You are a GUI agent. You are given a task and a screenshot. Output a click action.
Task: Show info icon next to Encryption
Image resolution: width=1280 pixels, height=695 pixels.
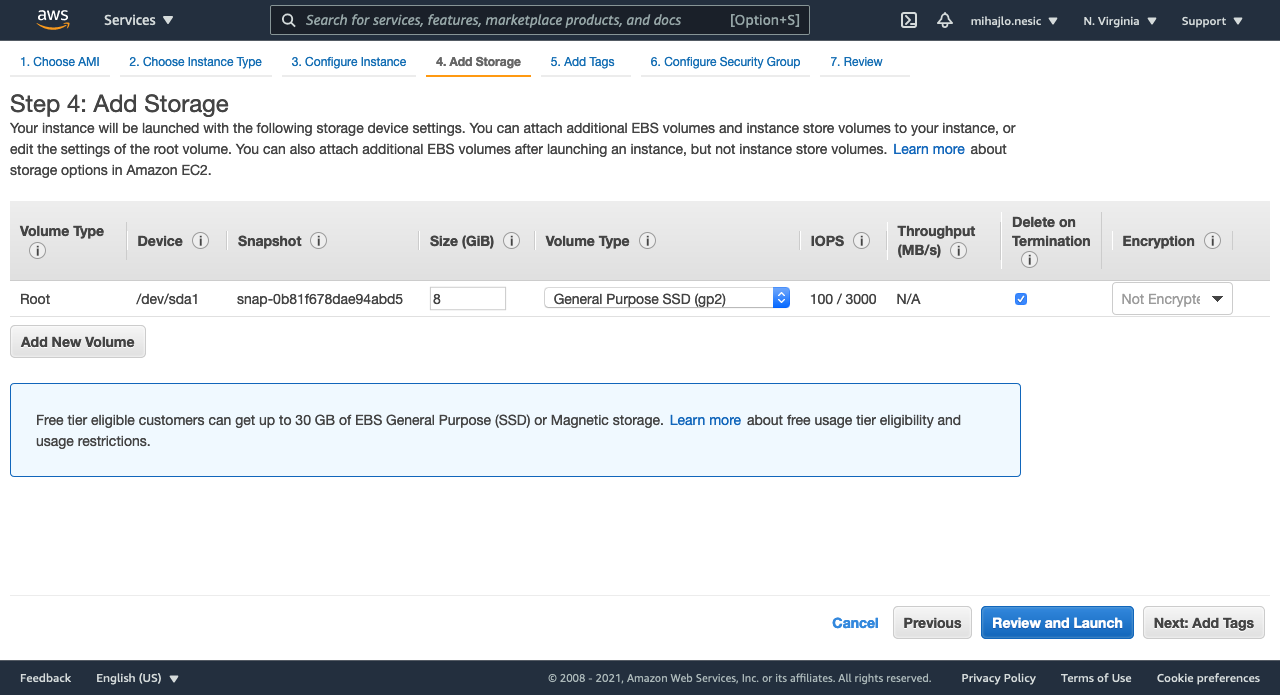(1213, 241)
